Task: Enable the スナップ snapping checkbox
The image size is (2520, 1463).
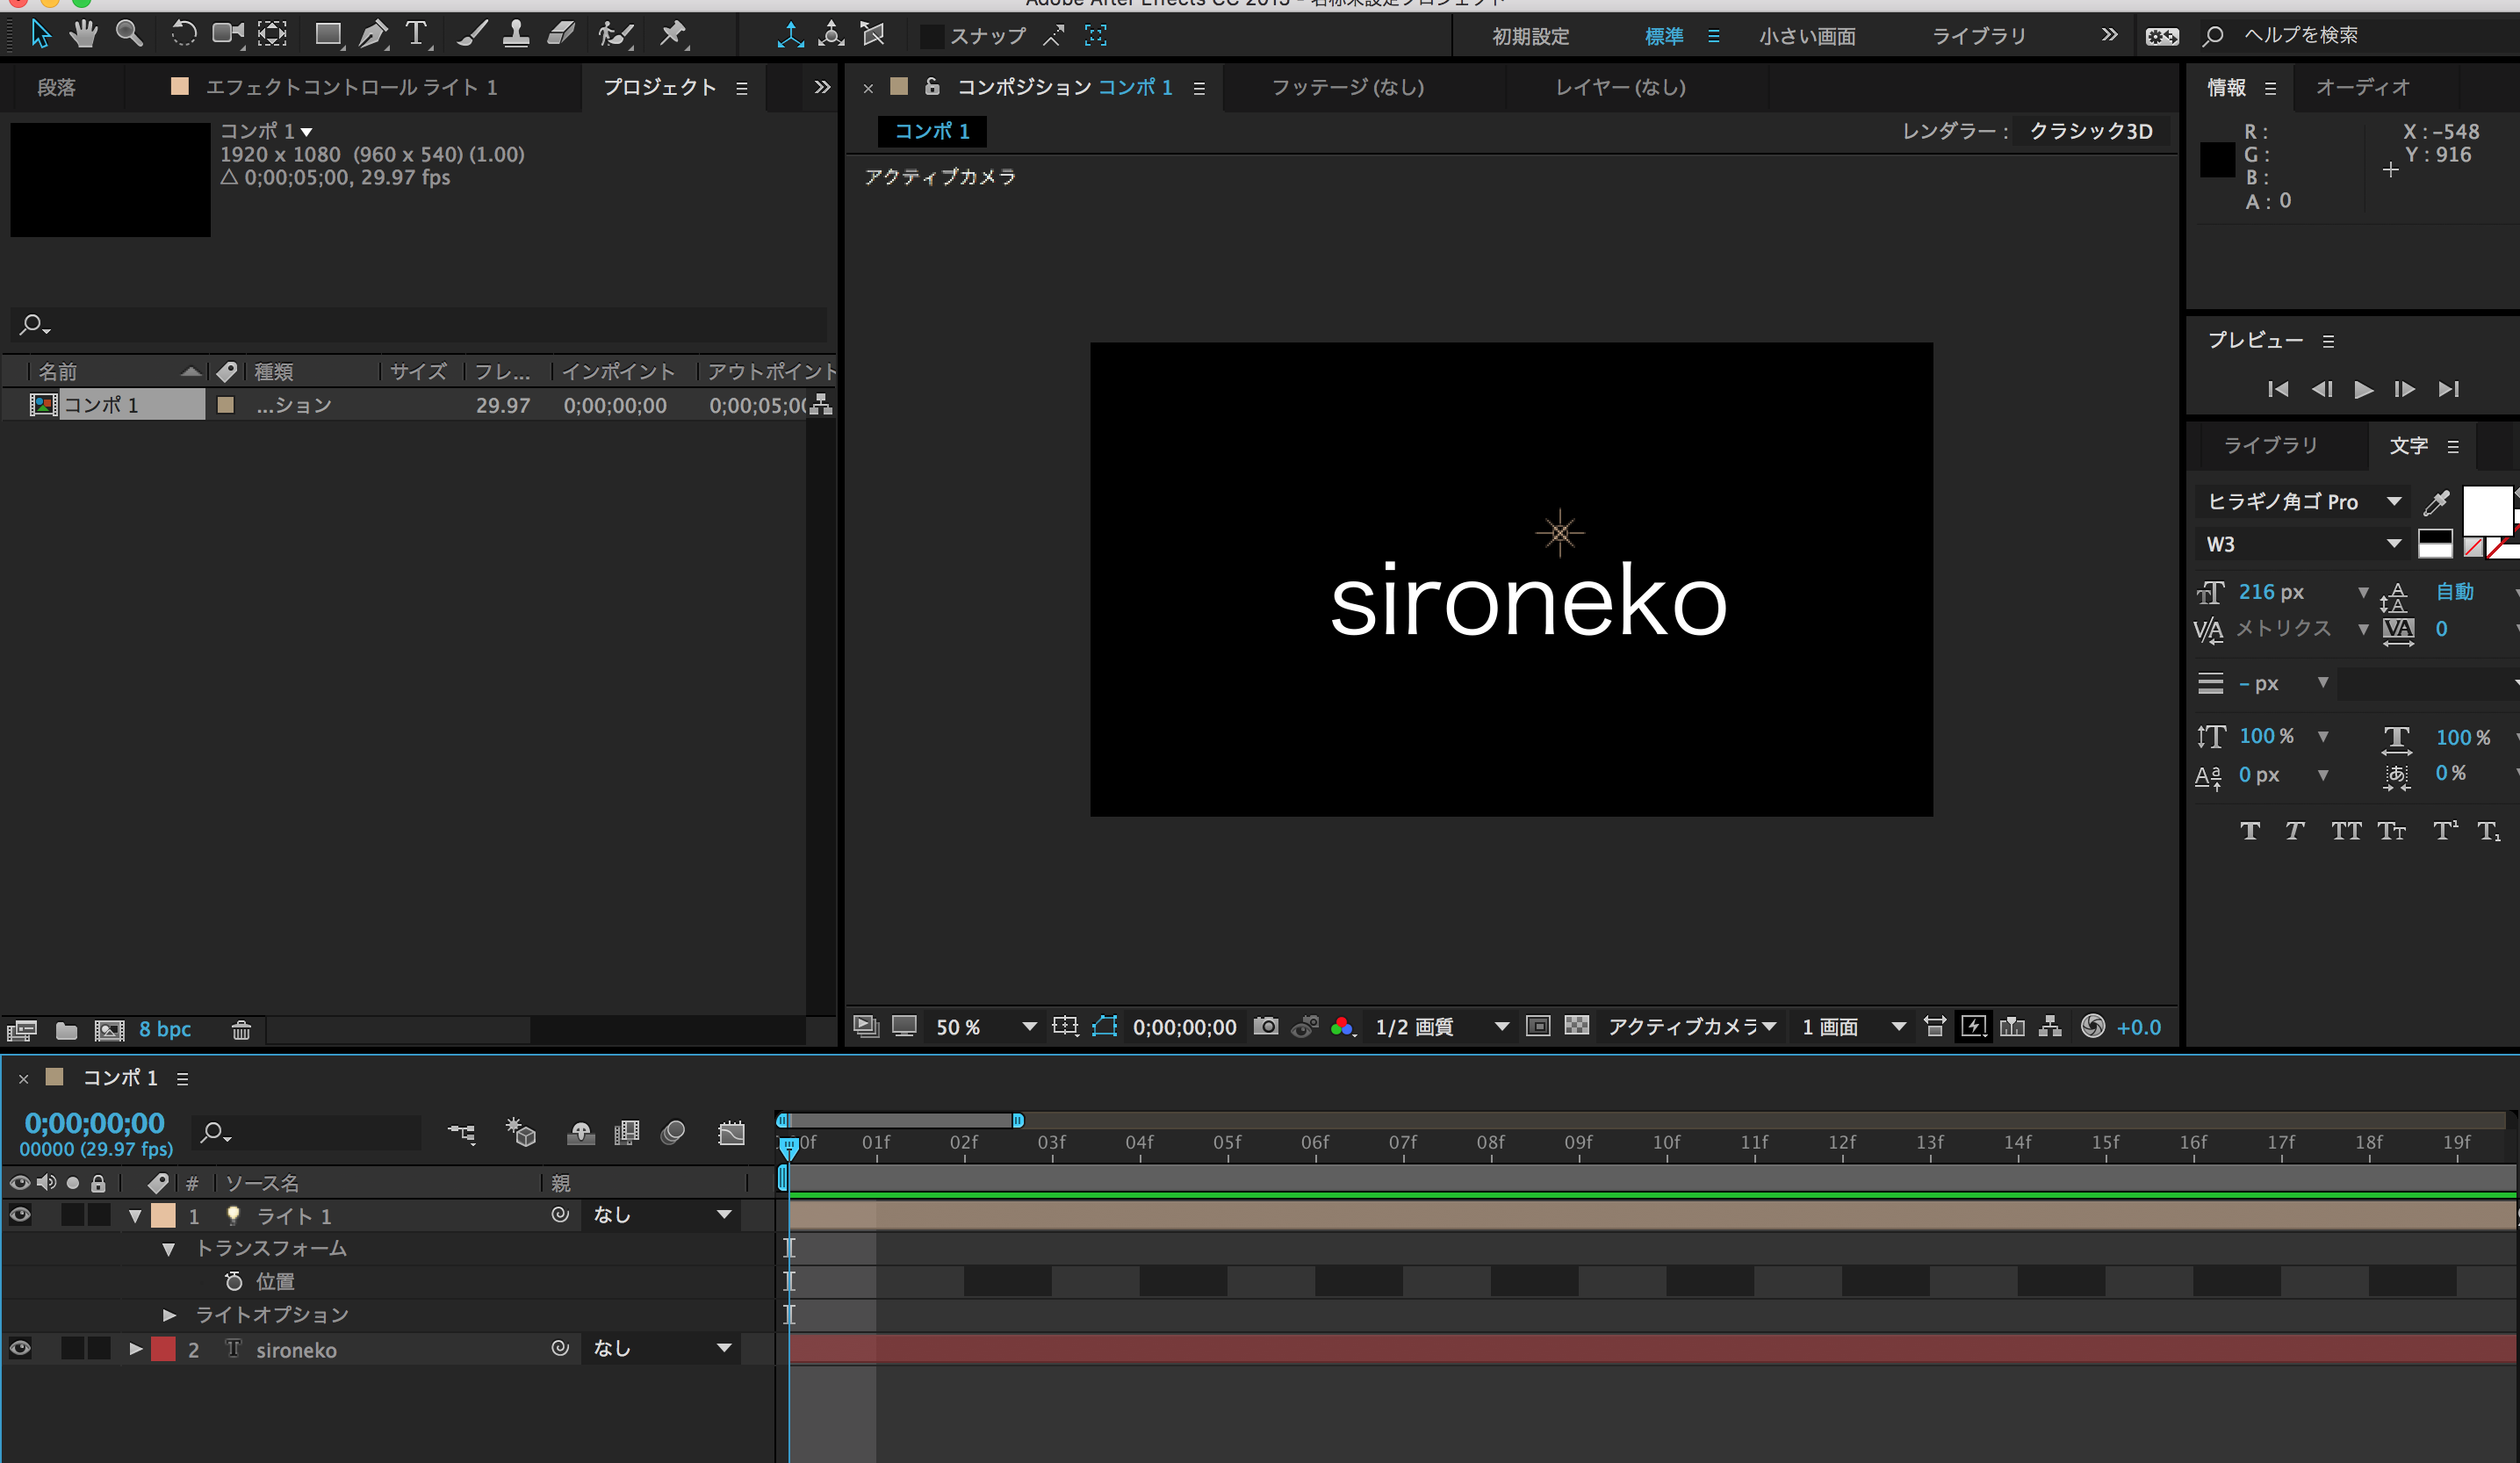Action: (x=931, y=36)
